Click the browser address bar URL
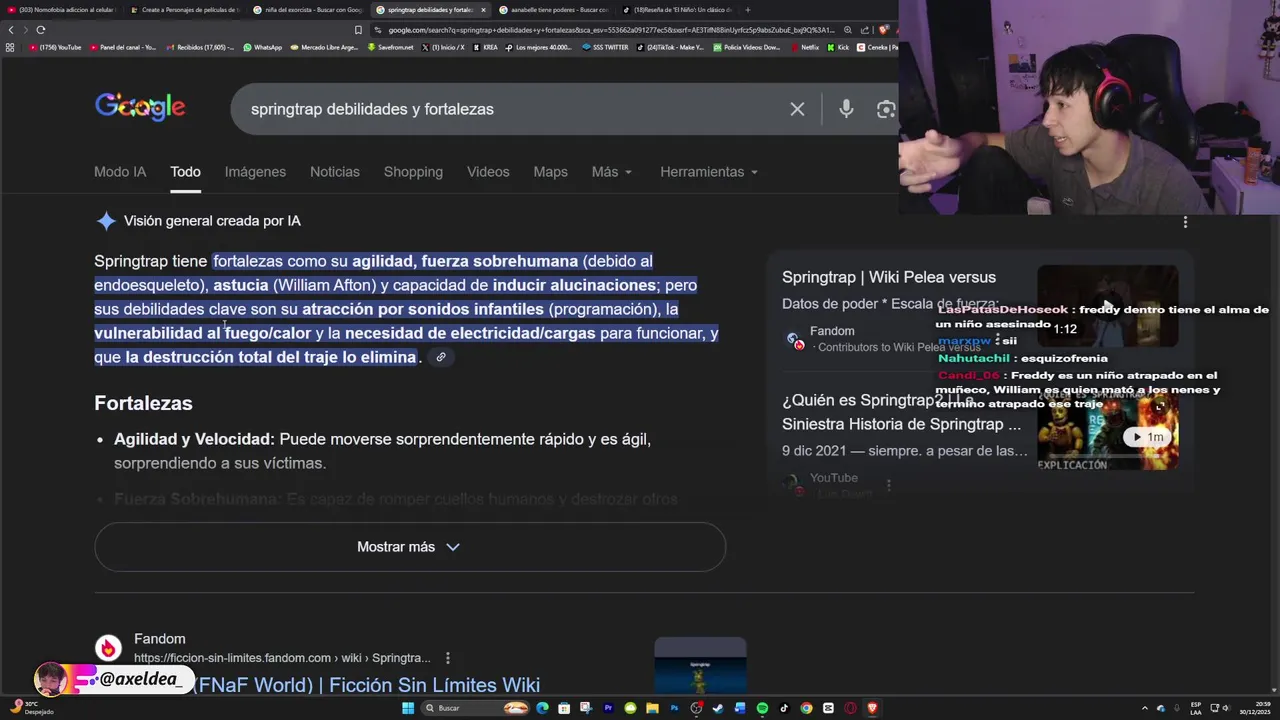1280x720 pixels. click(610, 29)
